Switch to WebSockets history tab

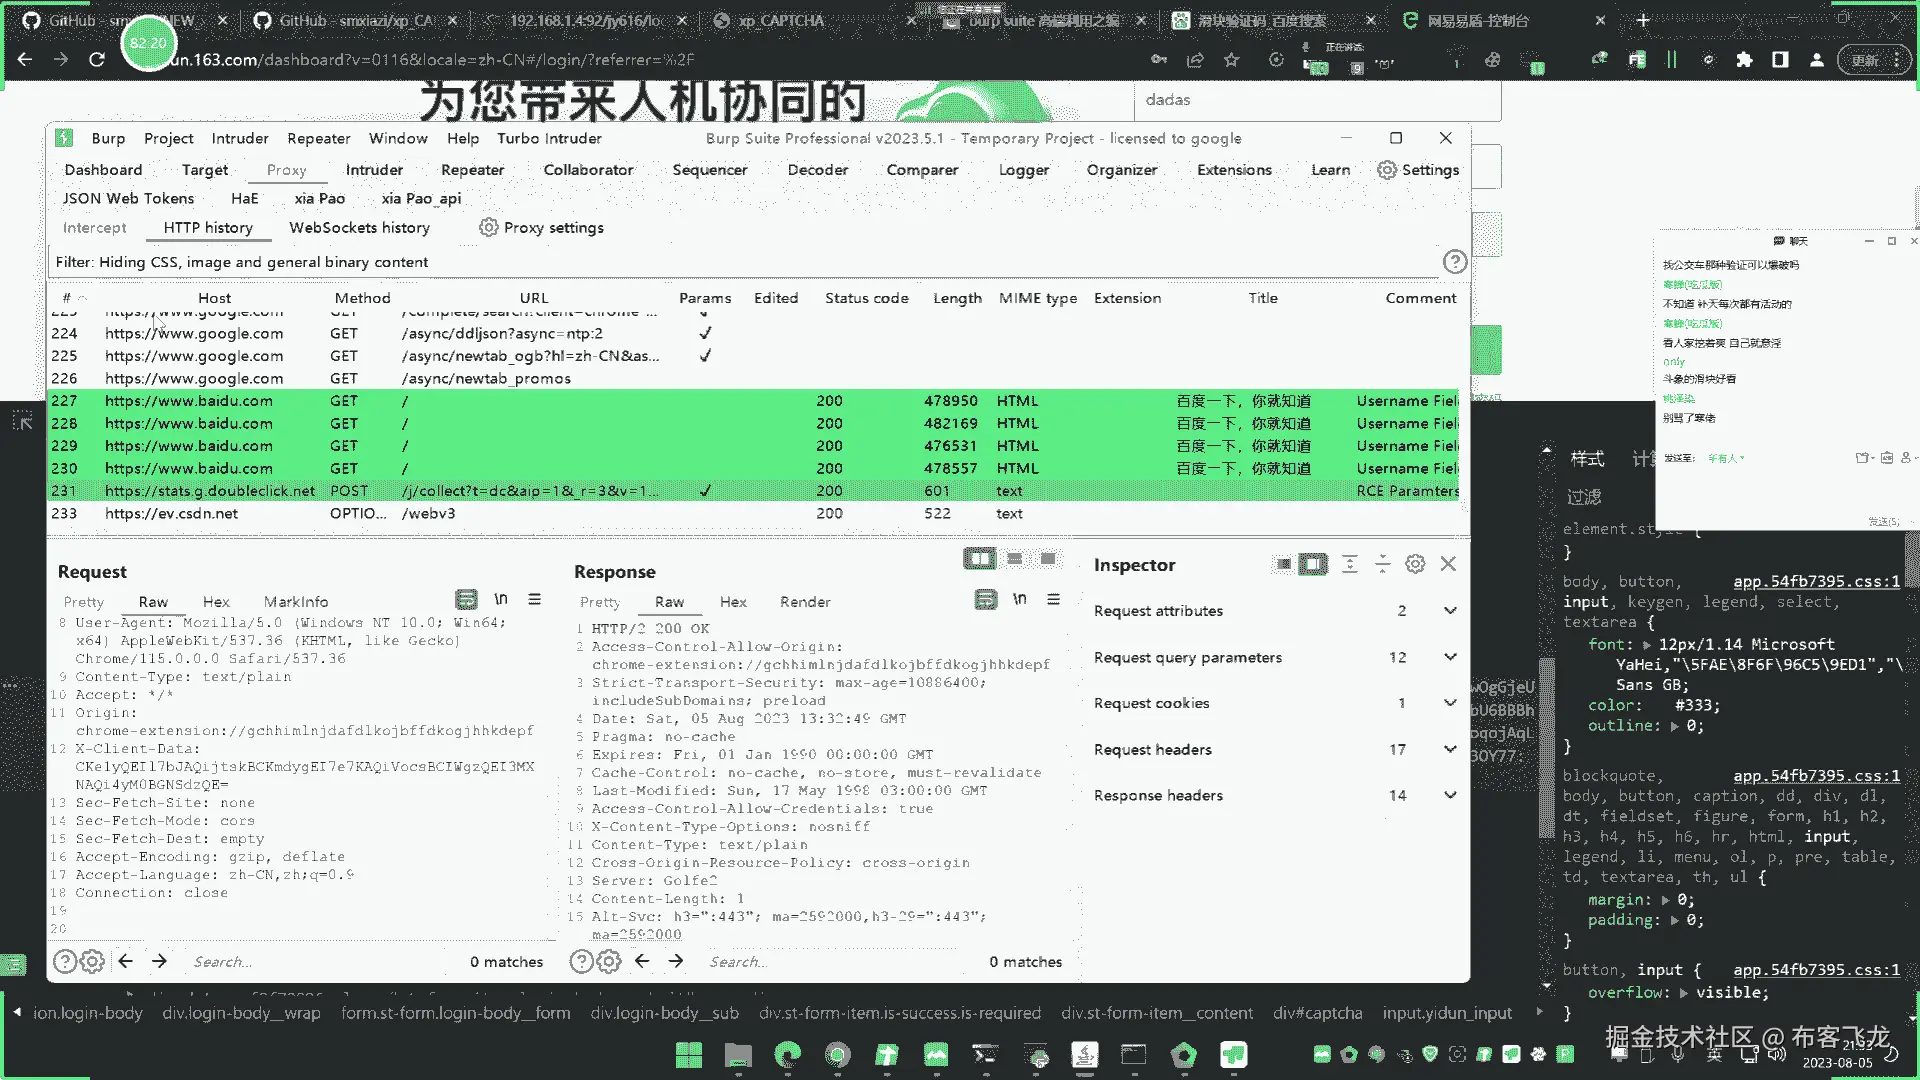[x=359, y=228]
